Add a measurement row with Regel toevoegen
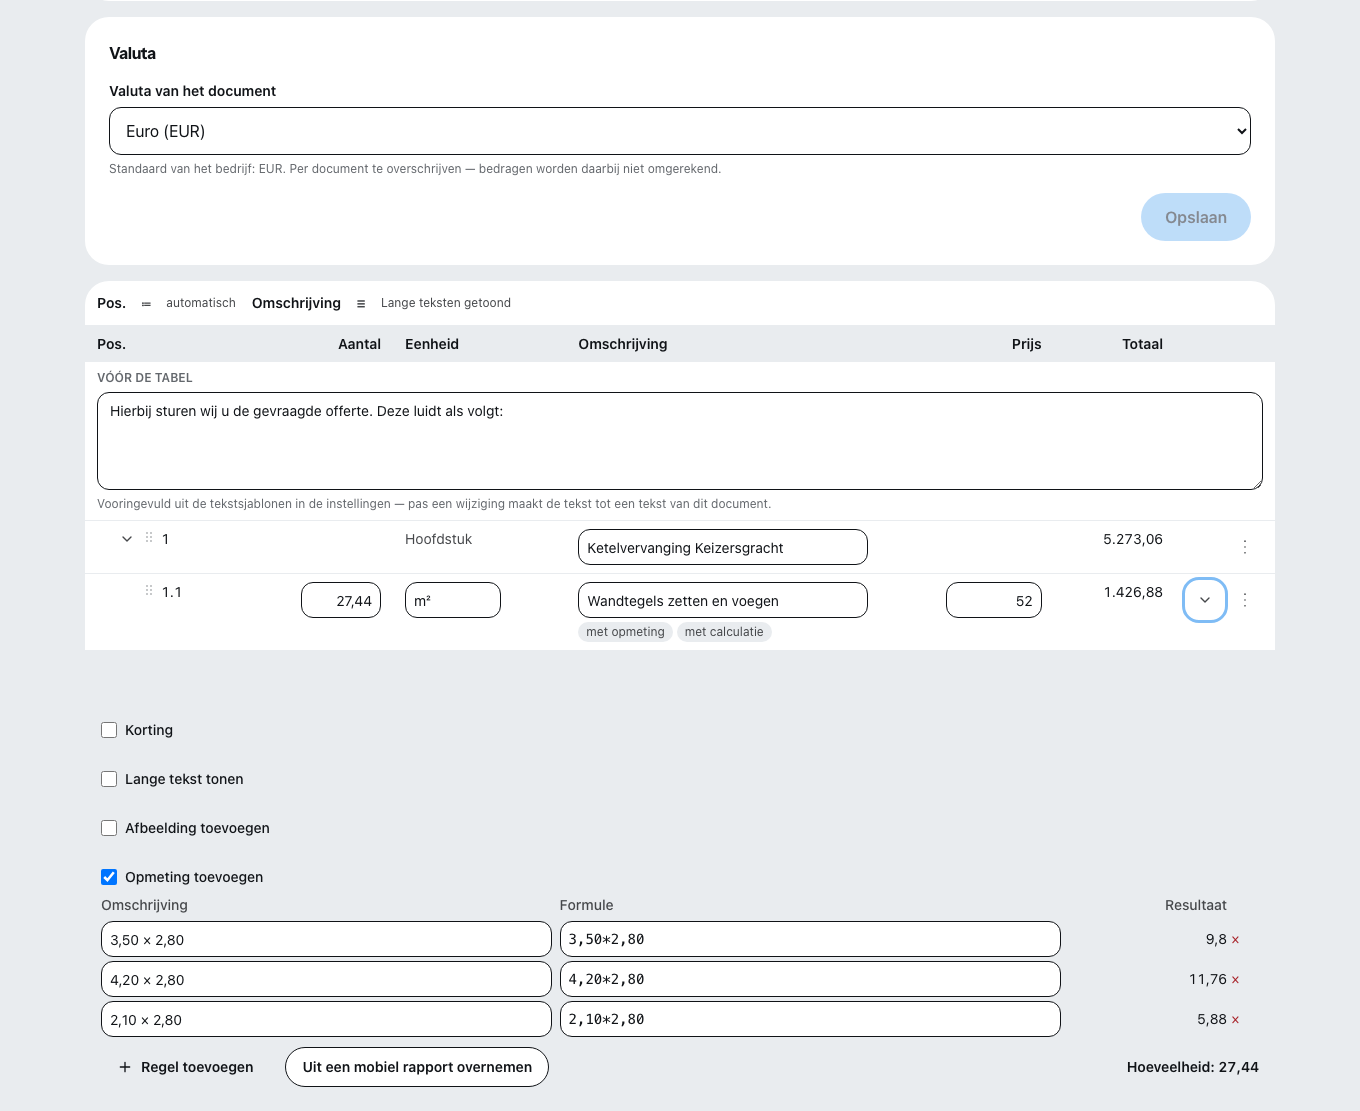Screen dimensions: 1360x1111 pyautogui.click(x=186, y=1067)
